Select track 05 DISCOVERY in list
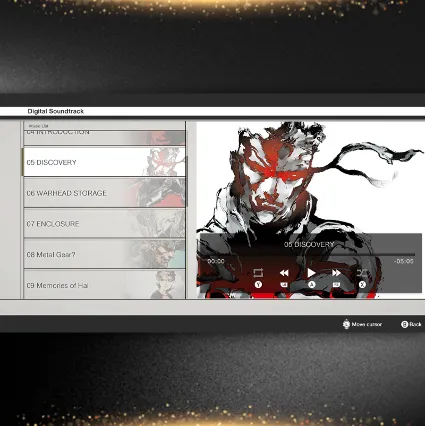 tap(104, 162)
